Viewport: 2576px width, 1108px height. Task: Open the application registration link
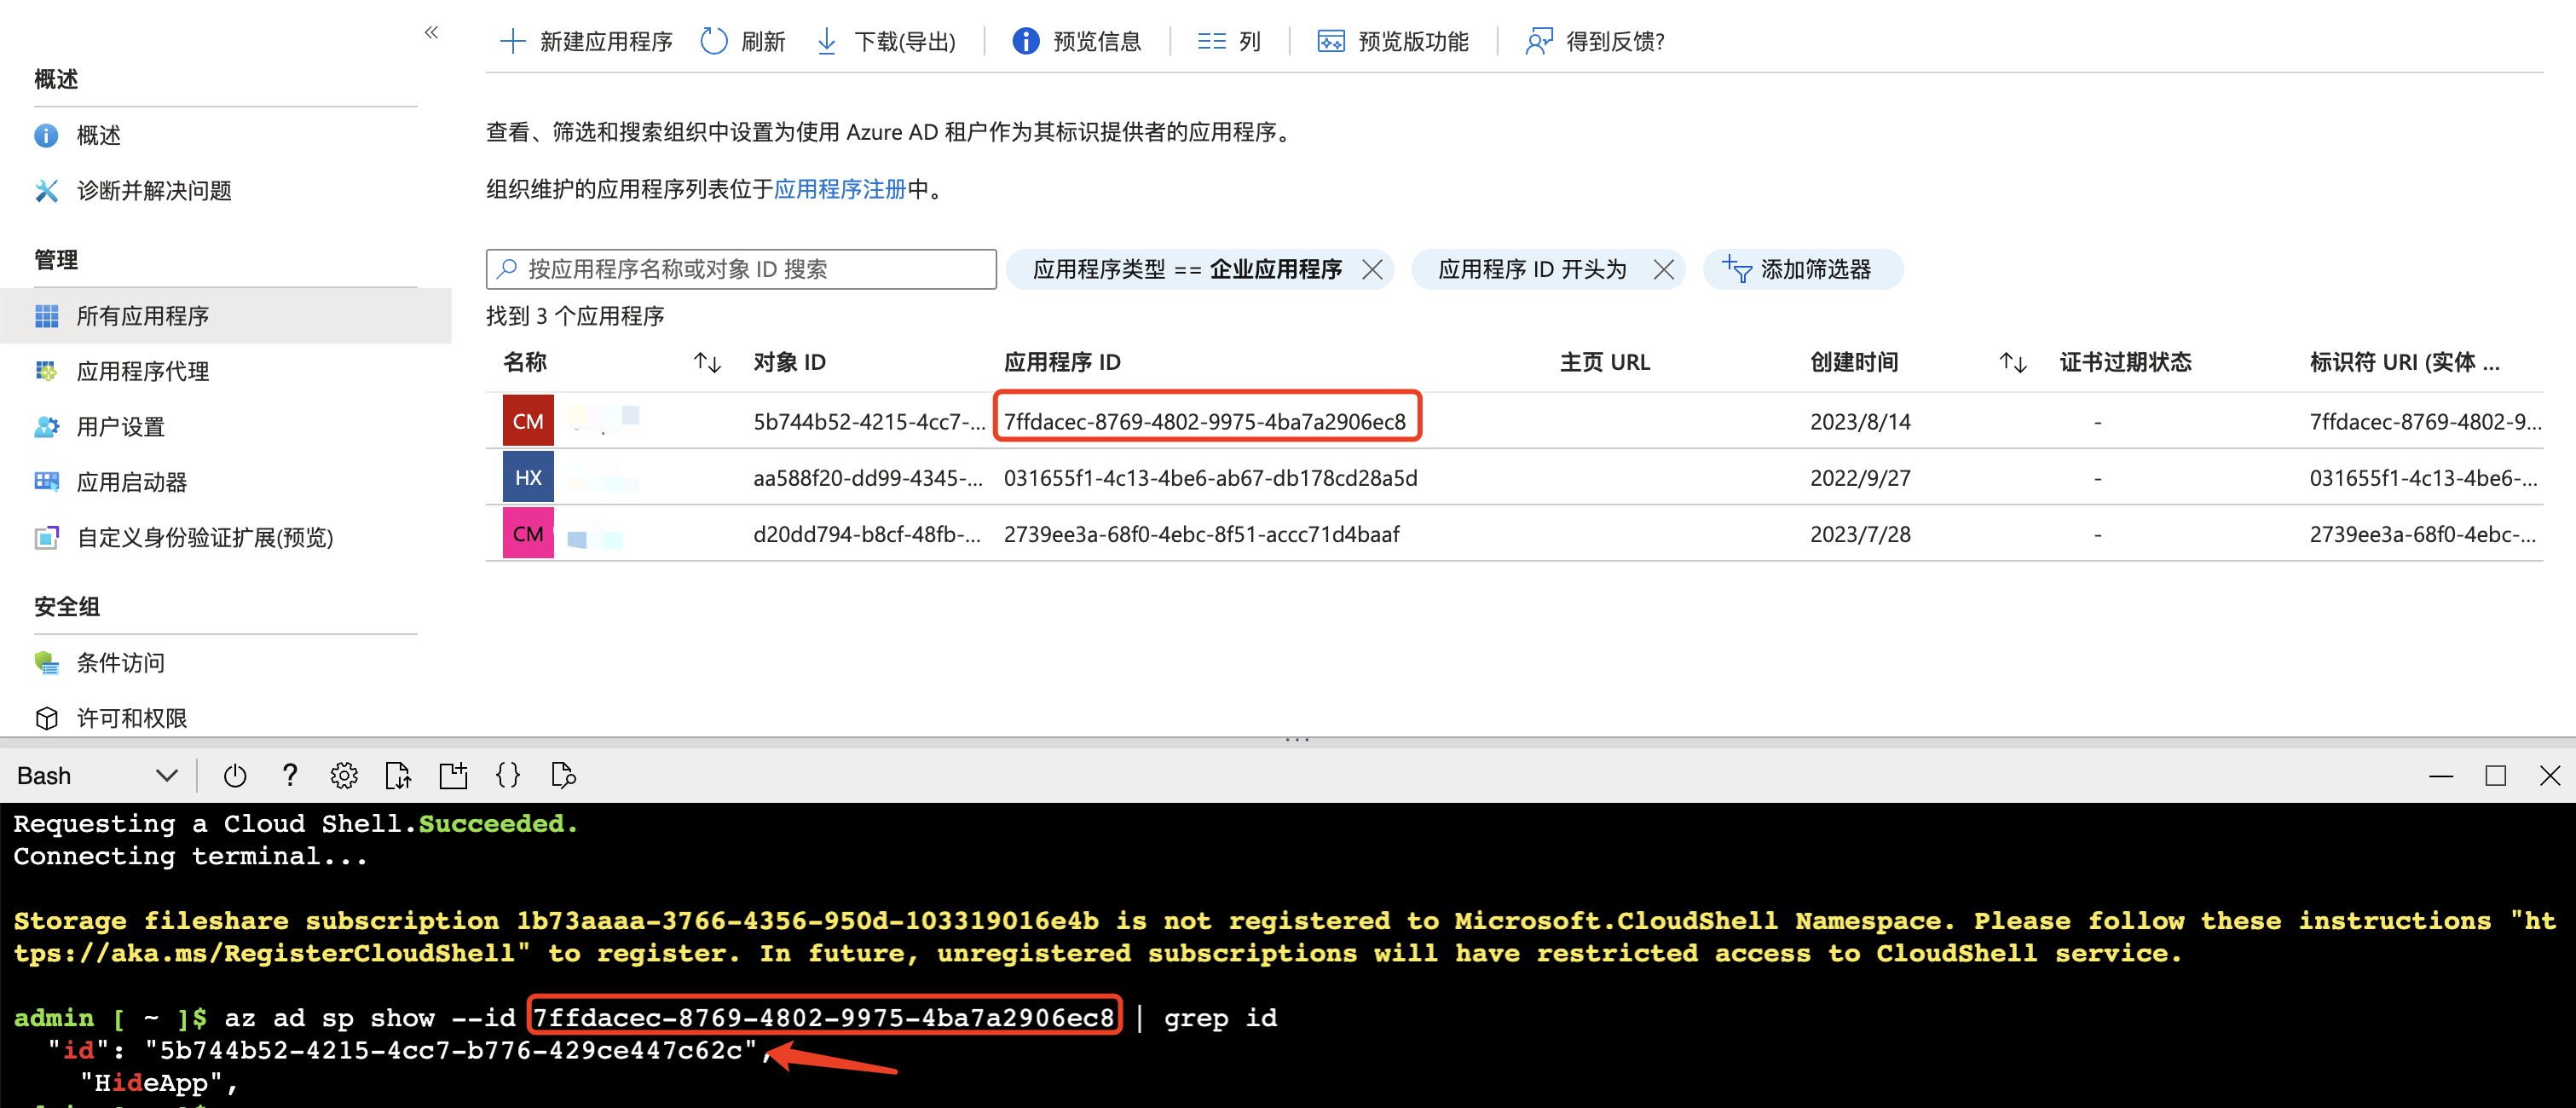click(x=839, y=189)
